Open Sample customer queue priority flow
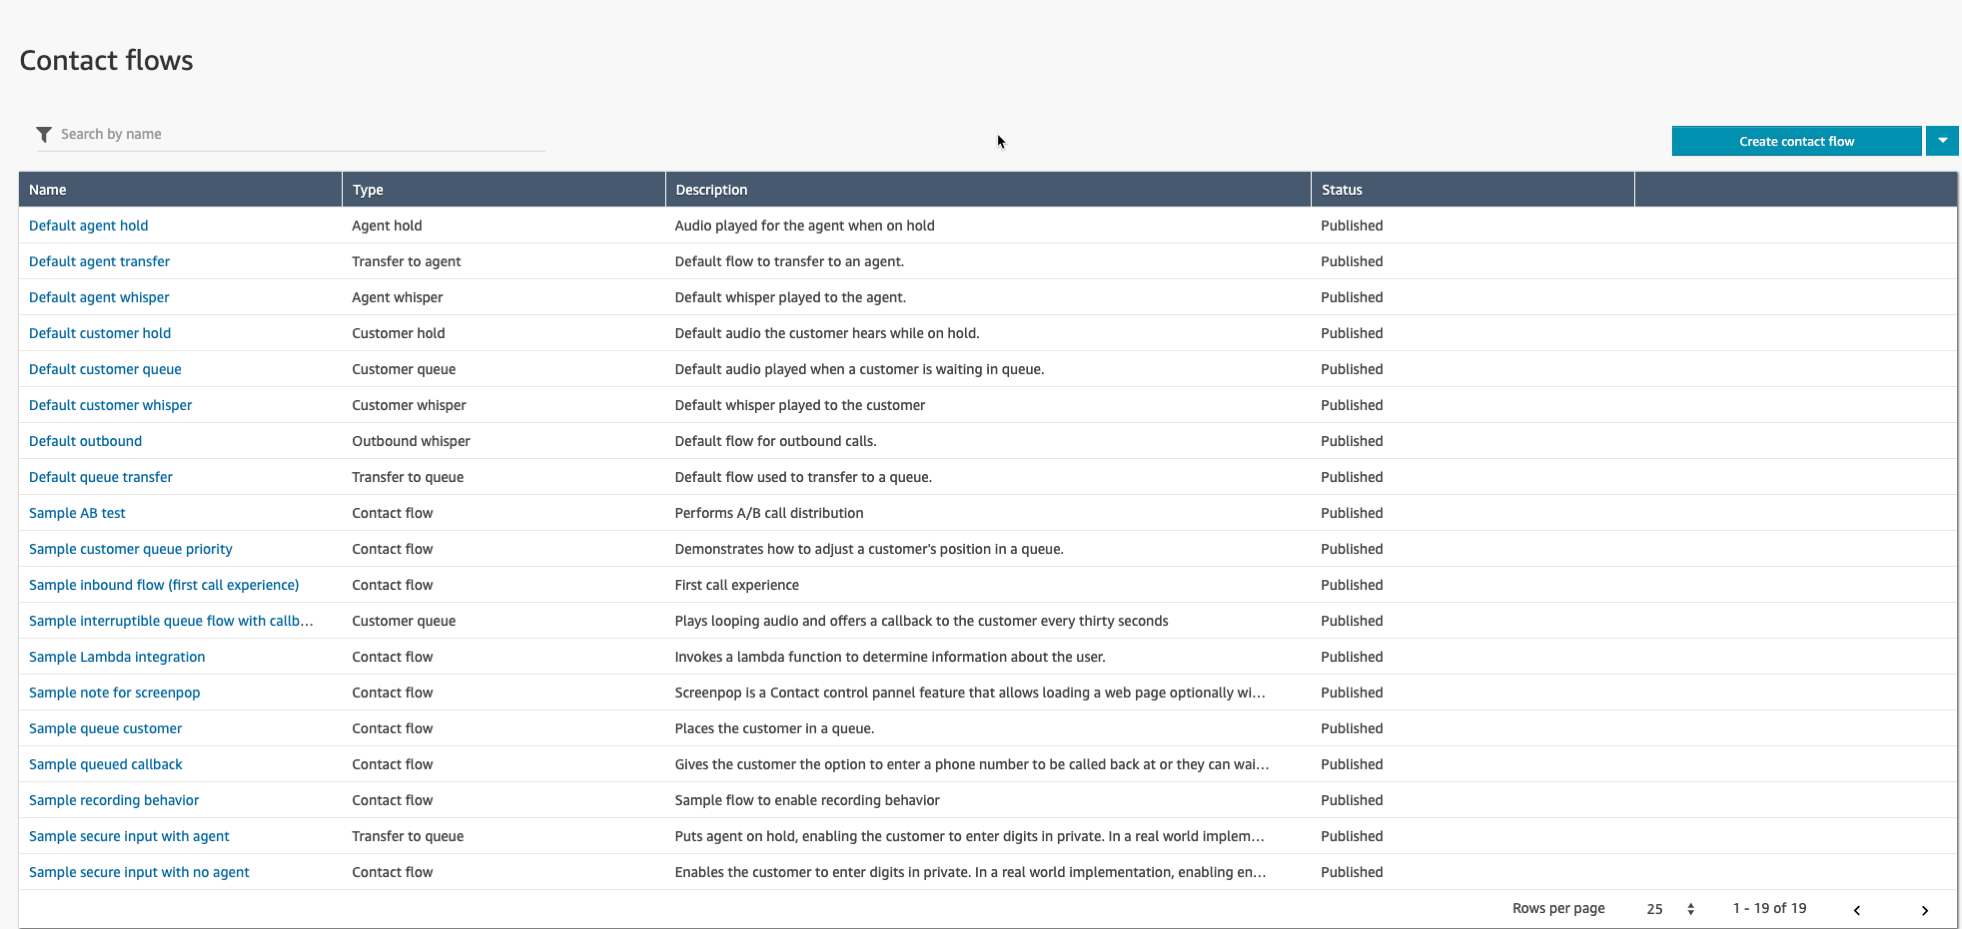The height and width of the screenshot is (929, 1962). (x=130, y=549)
